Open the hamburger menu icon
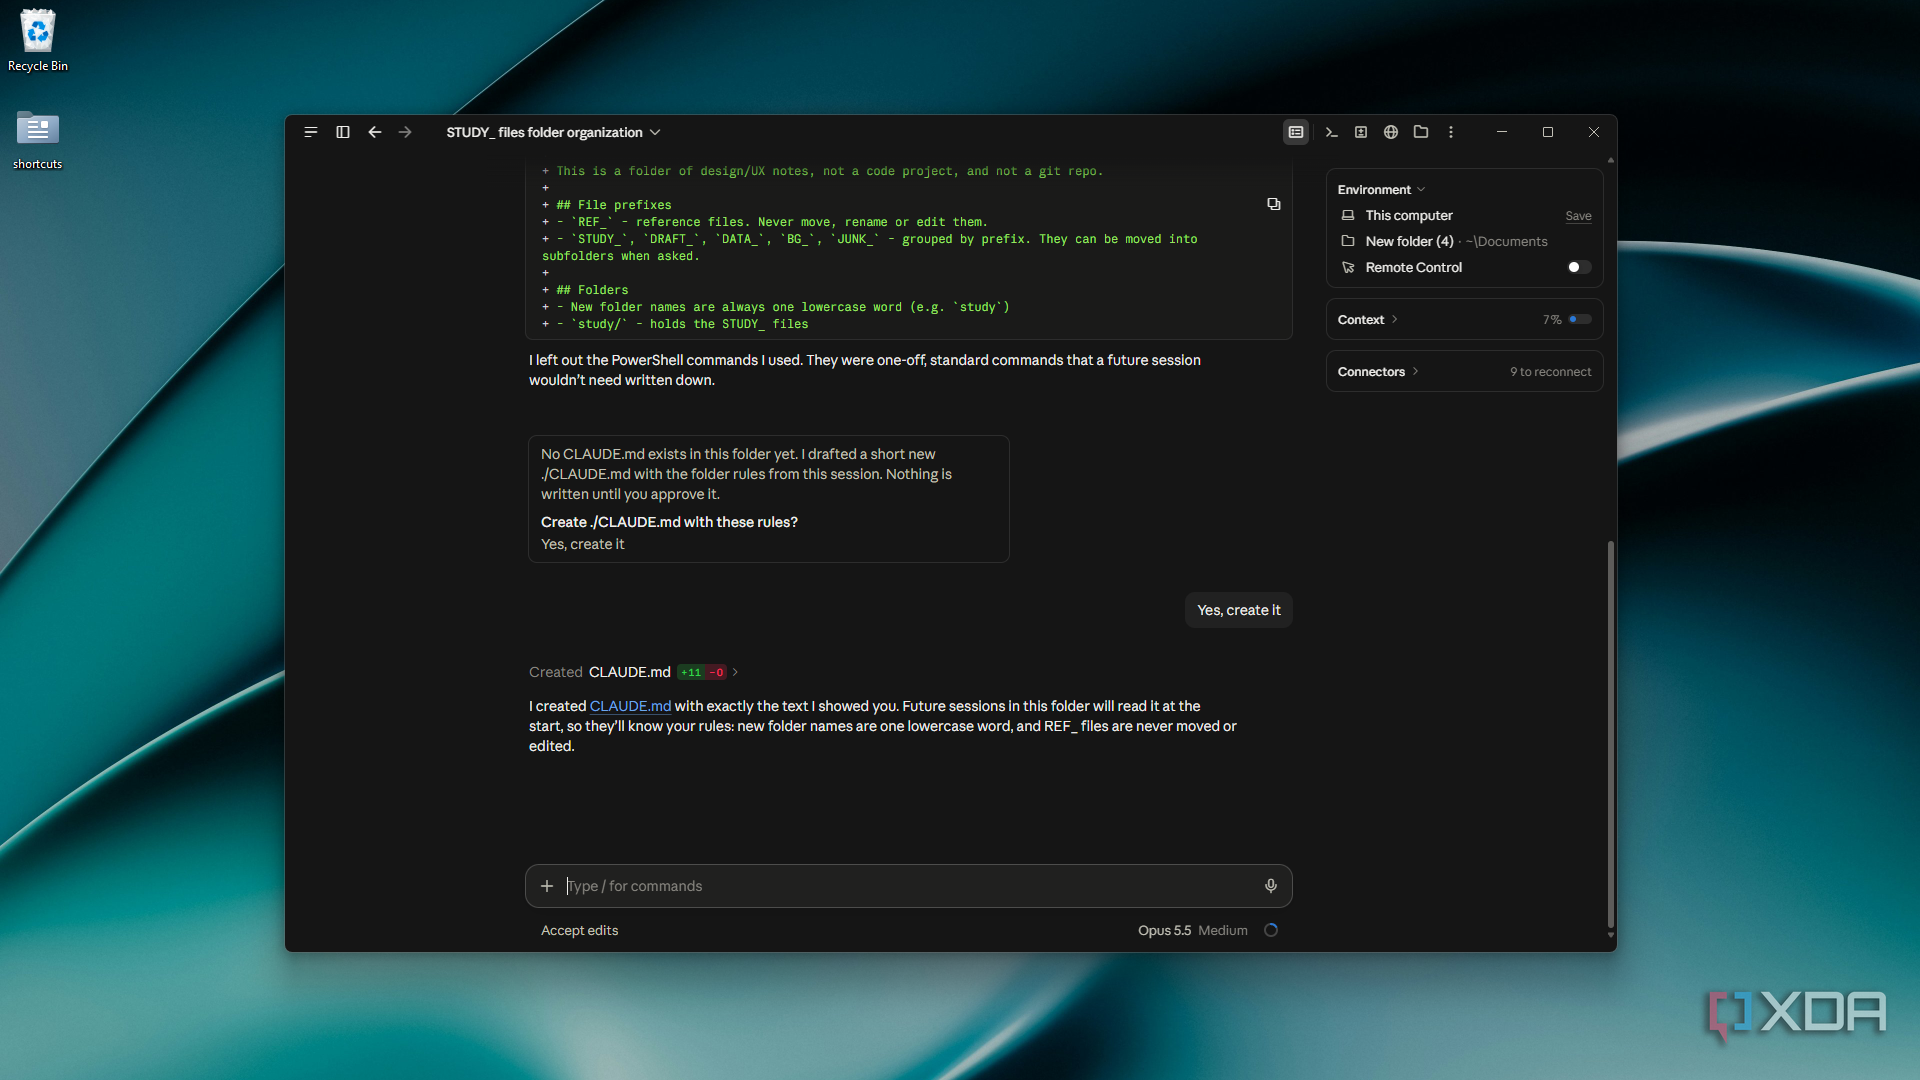 [x=311, y=132]
